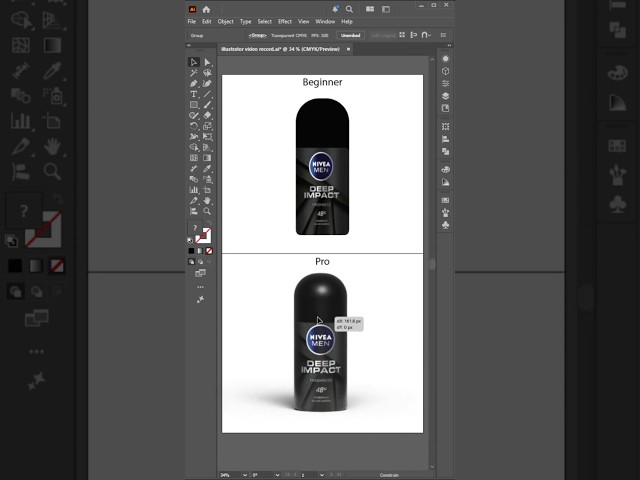The height and width of the screenshot is (480, 640).
Task: Select the Zoom tool in toolbar
Action: (x=207, y=211)
